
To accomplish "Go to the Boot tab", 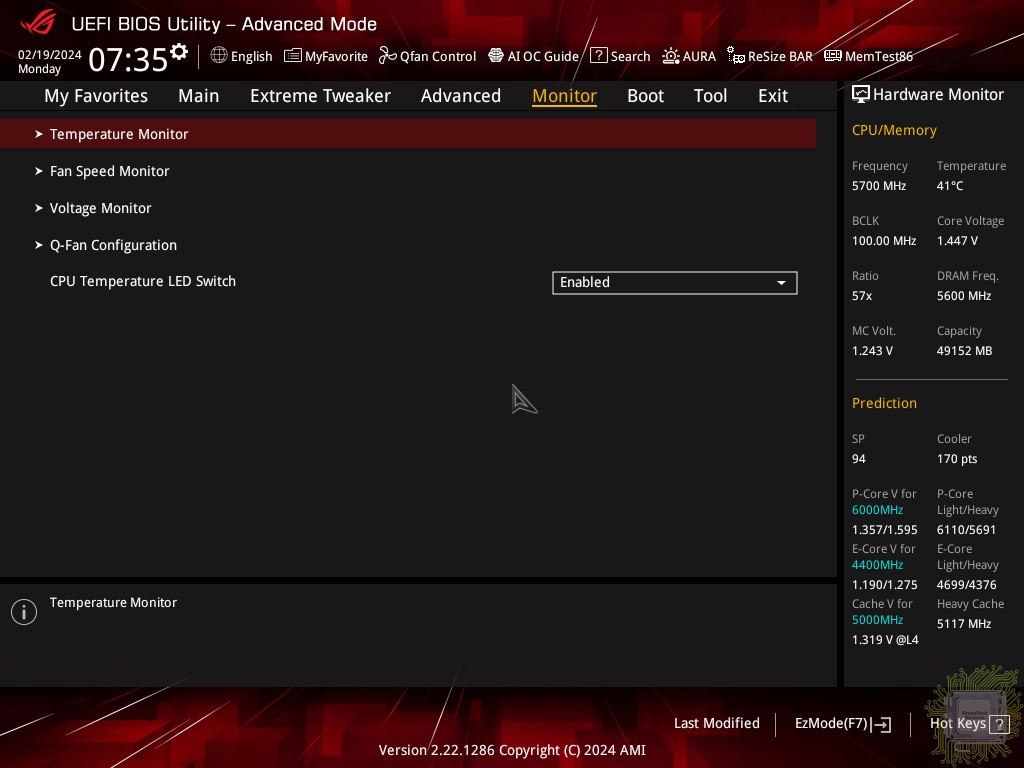I will click(645, 96).
